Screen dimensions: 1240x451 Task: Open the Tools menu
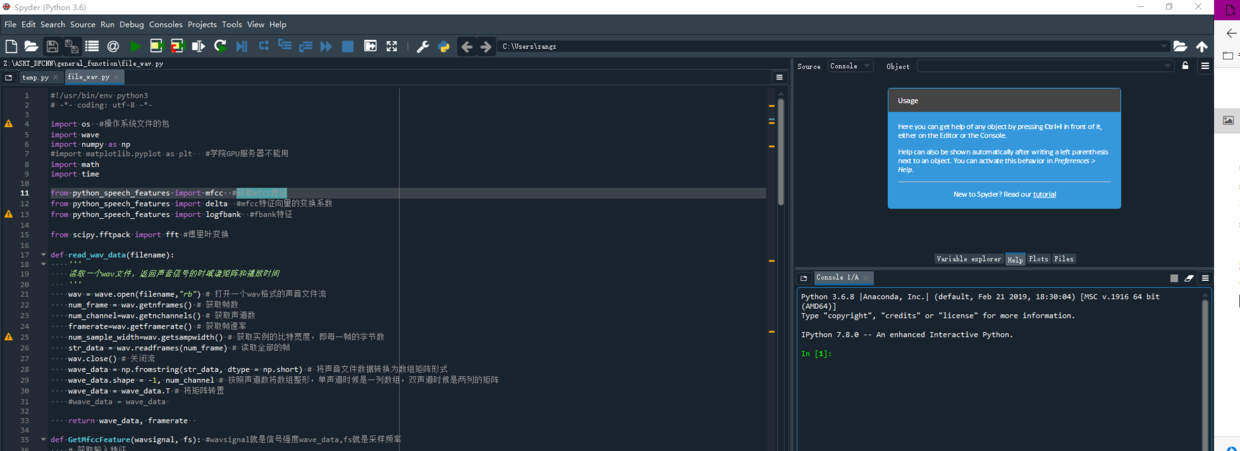232,24
